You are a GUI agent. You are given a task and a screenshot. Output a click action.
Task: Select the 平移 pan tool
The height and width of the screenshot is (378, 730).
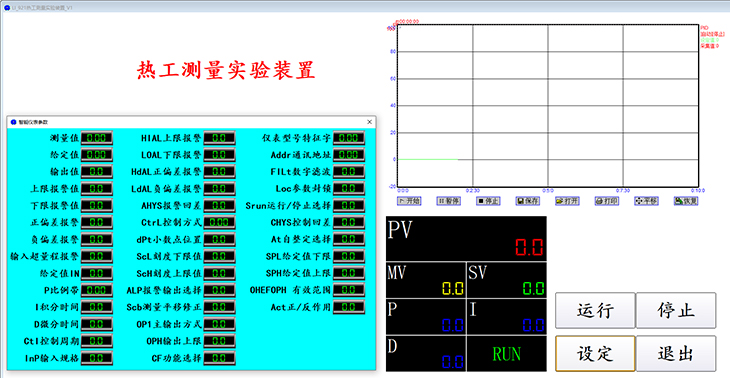(x=646, y=201)
